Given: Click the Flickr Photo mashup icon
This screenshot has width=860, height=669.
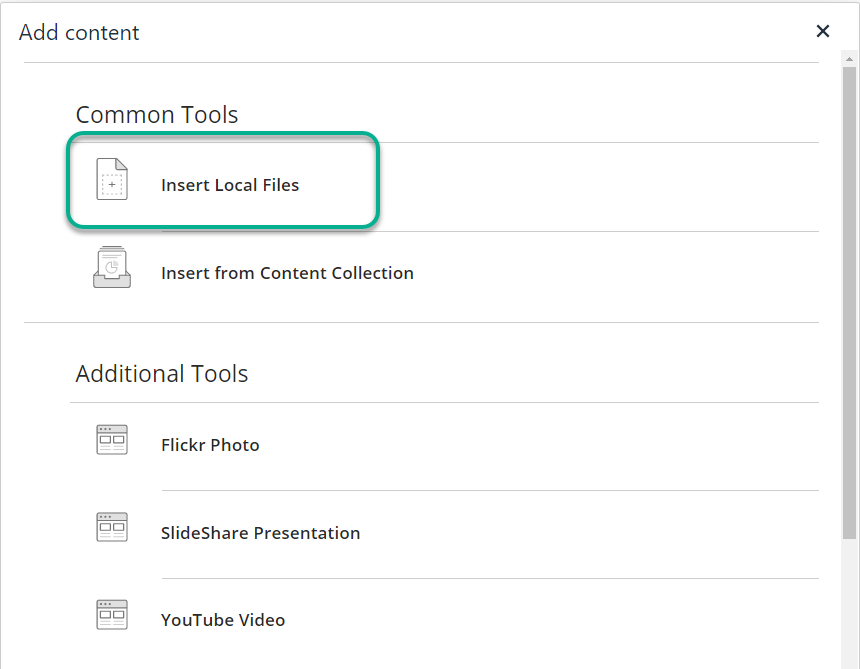Looking at the screenshot, I should tap(112, 439).
